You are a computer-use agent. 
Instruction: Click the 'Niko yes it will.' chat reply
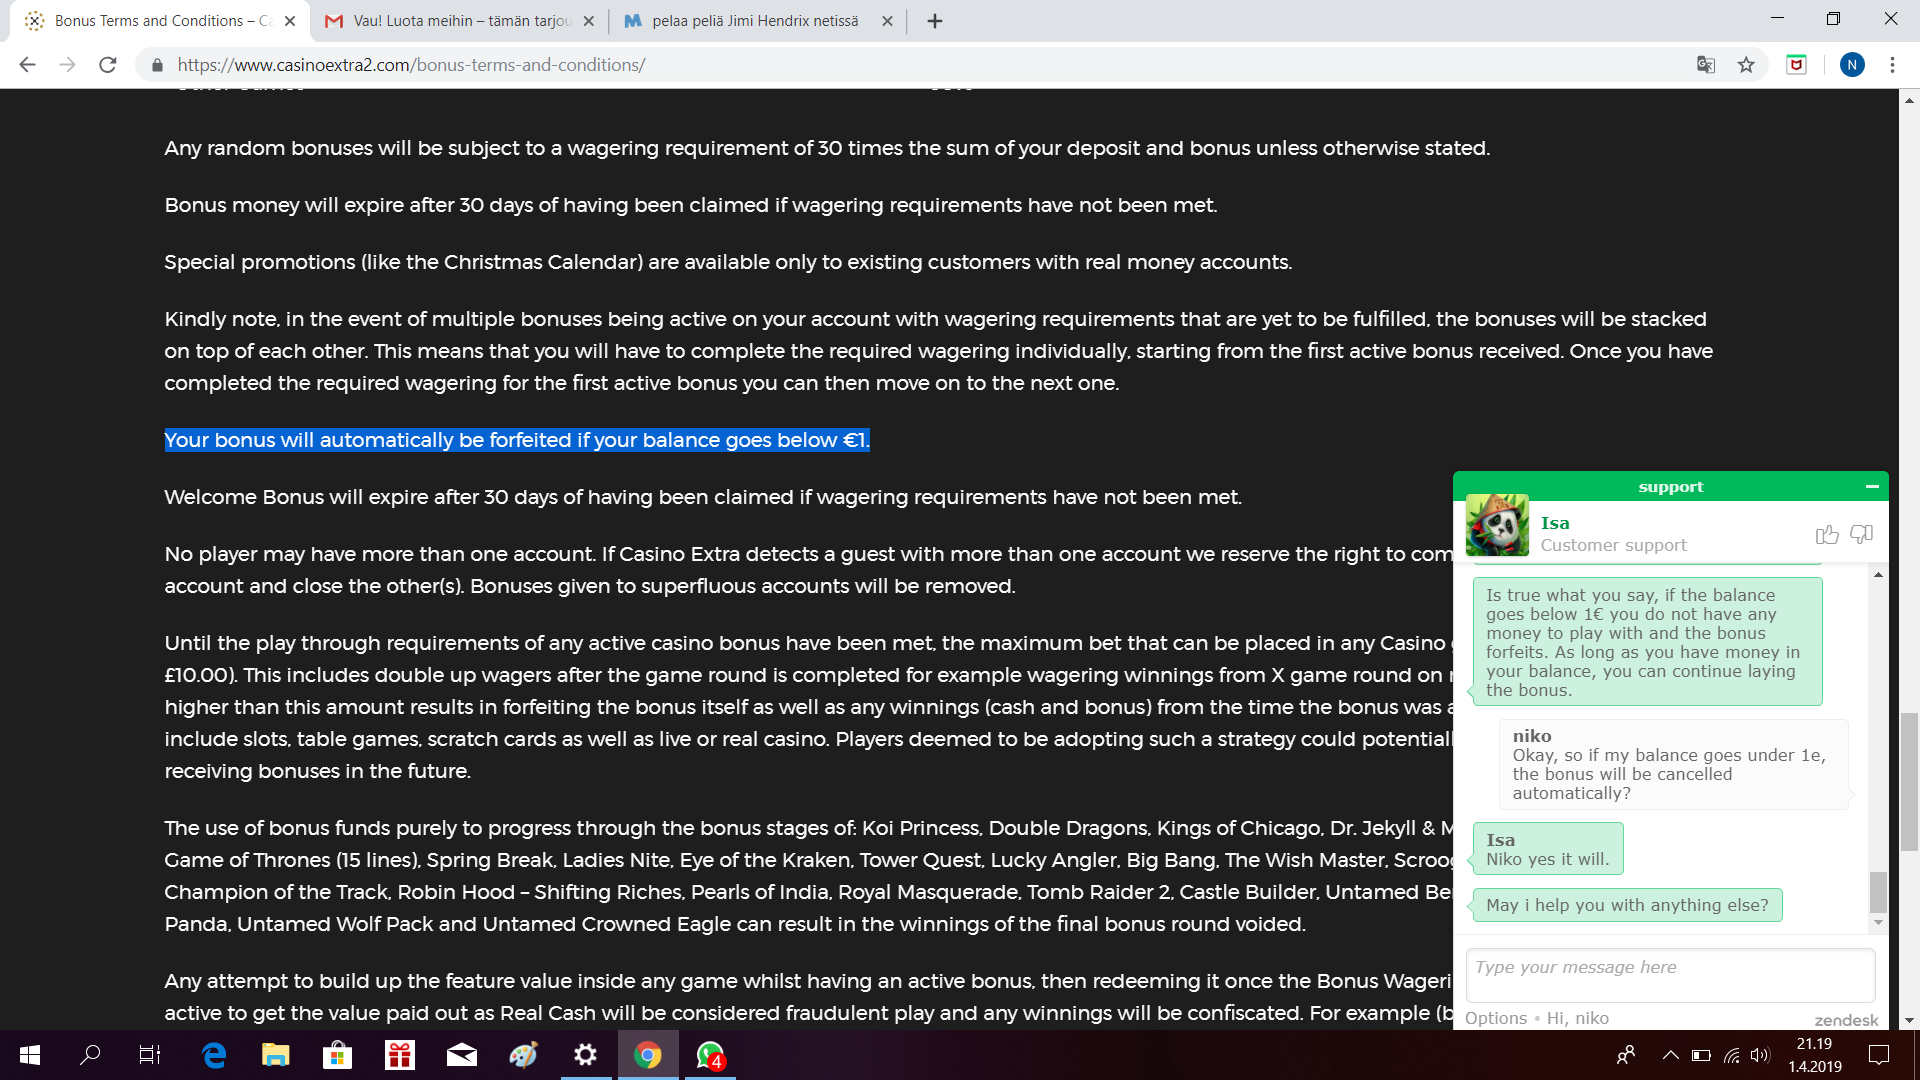point(1548,849)
